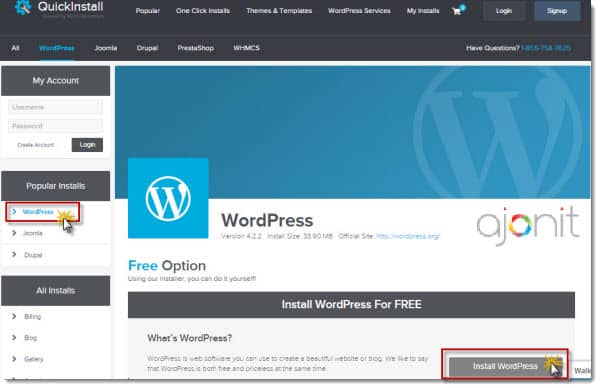The width and height of the screenshot is (600, 388).
Task: Open the Popular menu item
Action: tap(147, 11)
